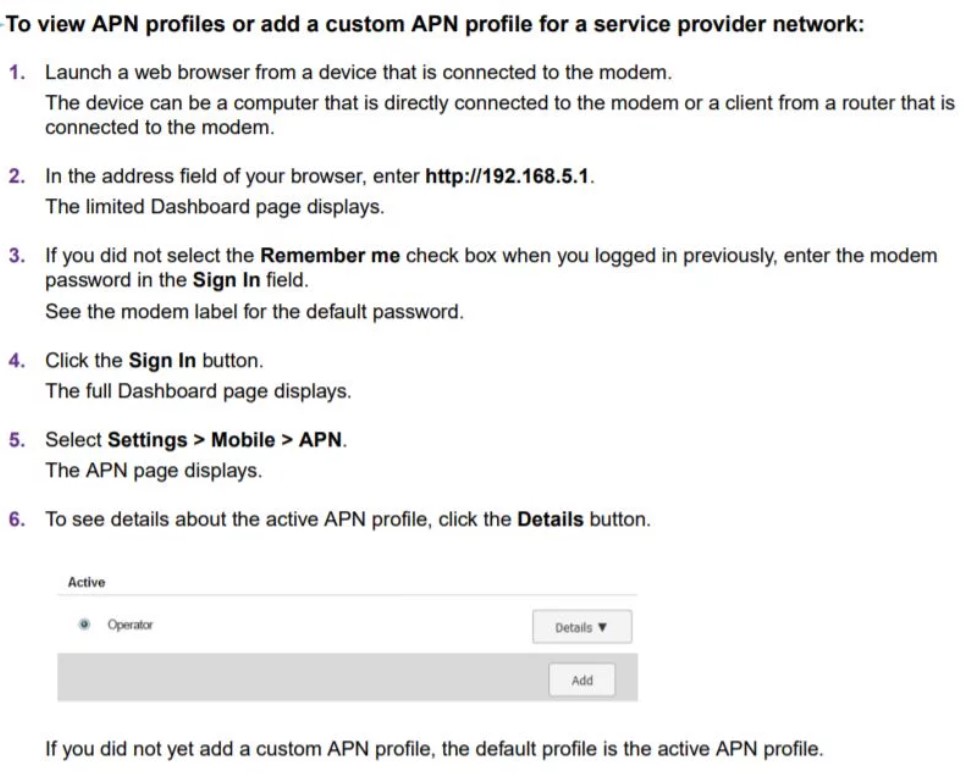Click step number 4 marker
This screenshot has height=782, width=964.
(x=17, y=360)
